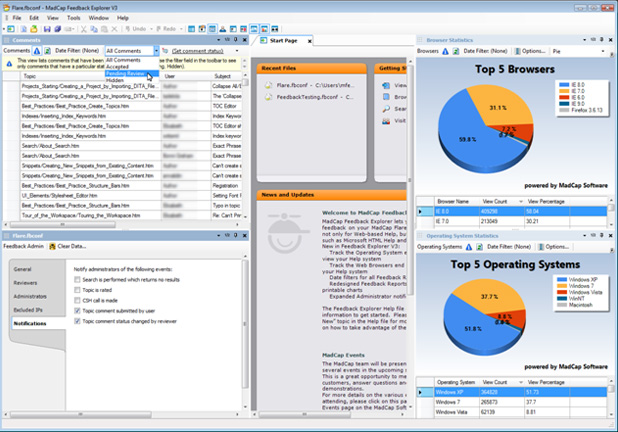This screenshot has width=618, height=432.
Task: Uncheck 'Topic comment status changed by reviewer'
Action: (77, 321)
